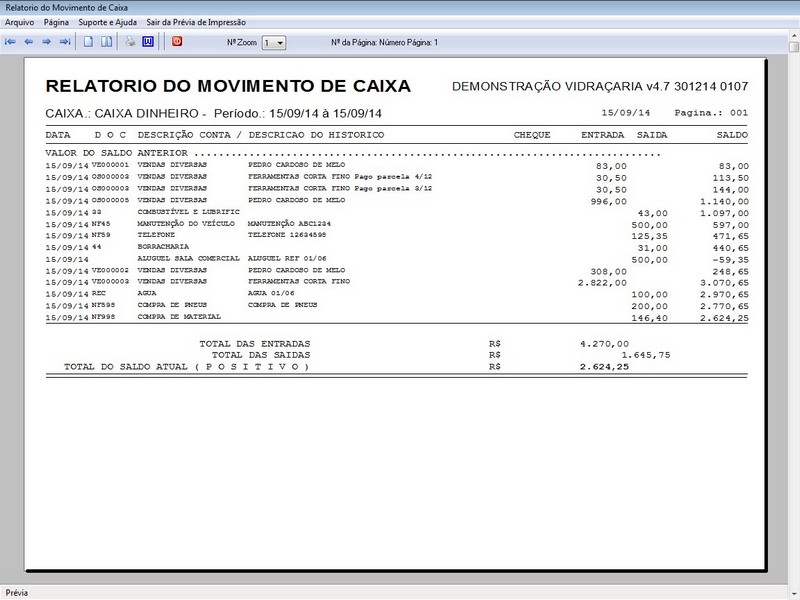
Task: Open the Arquivo menu
Action: tap(20, 21)
